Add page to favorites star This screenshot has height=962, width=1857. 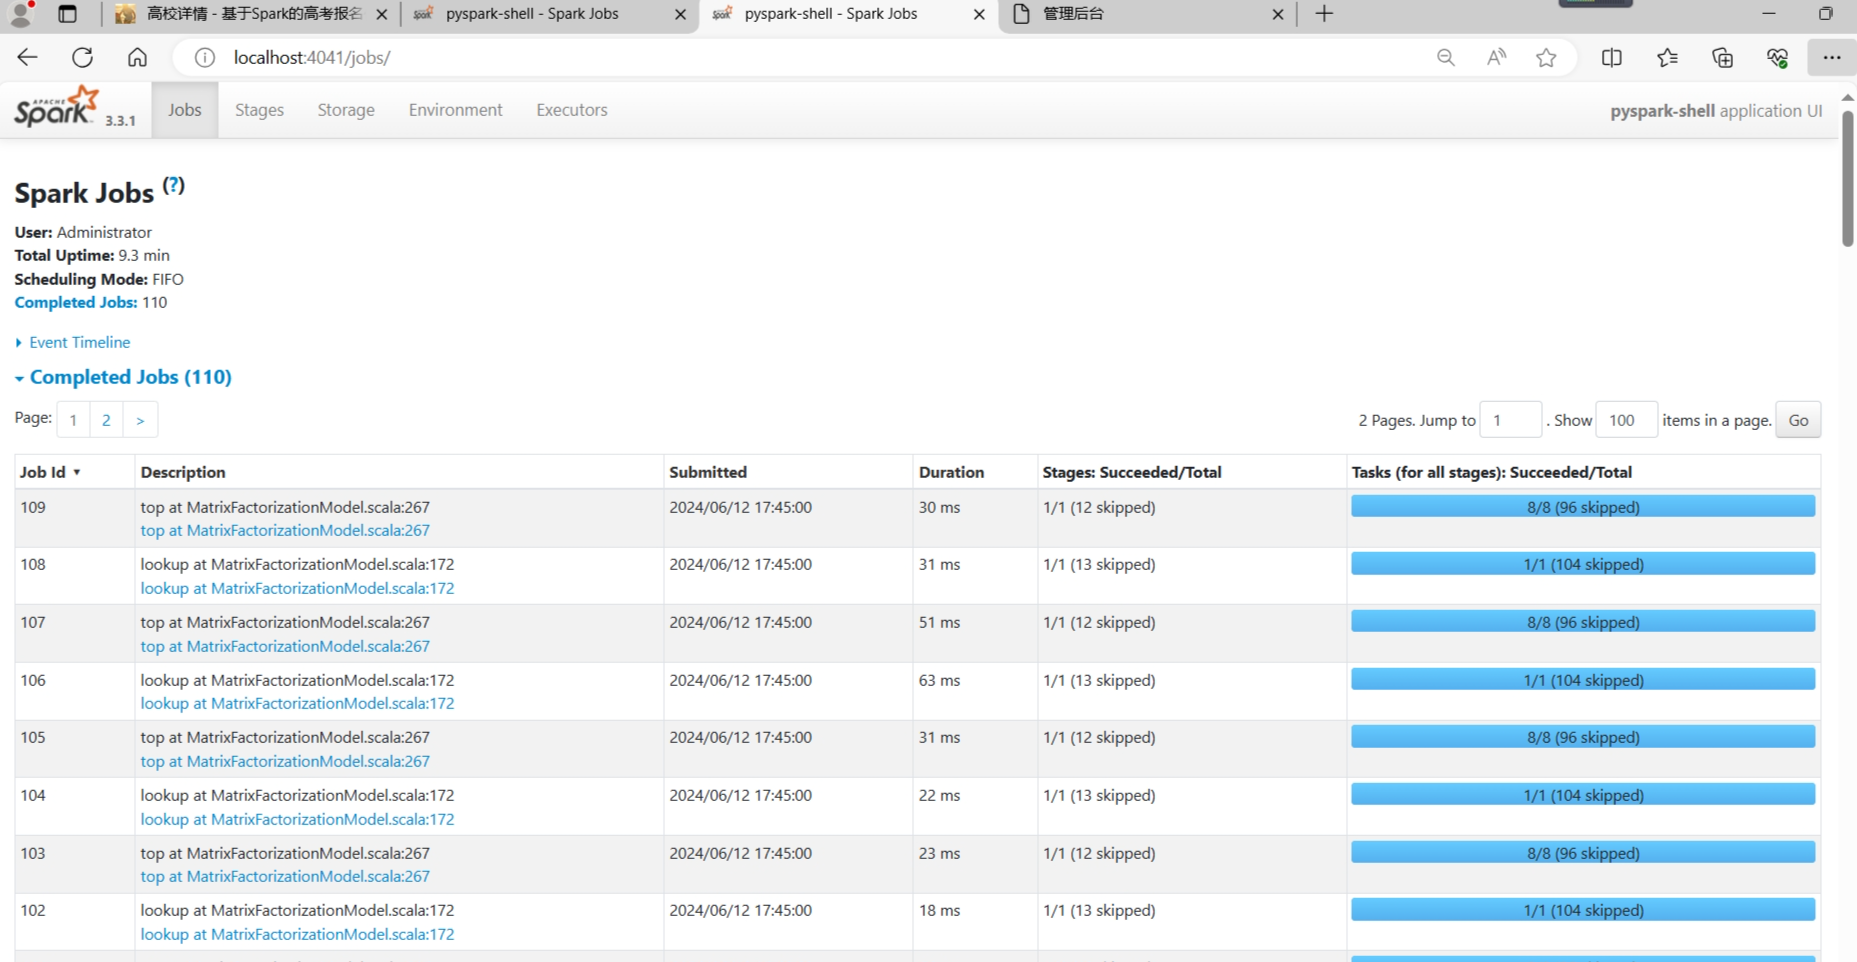pos(1546,57)
